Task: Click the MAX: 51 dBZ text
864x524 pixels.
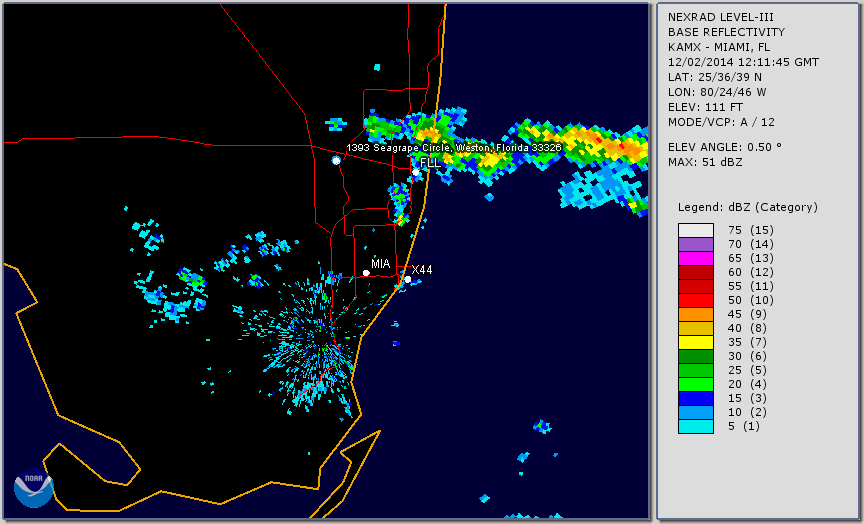Action: (705, 162)
